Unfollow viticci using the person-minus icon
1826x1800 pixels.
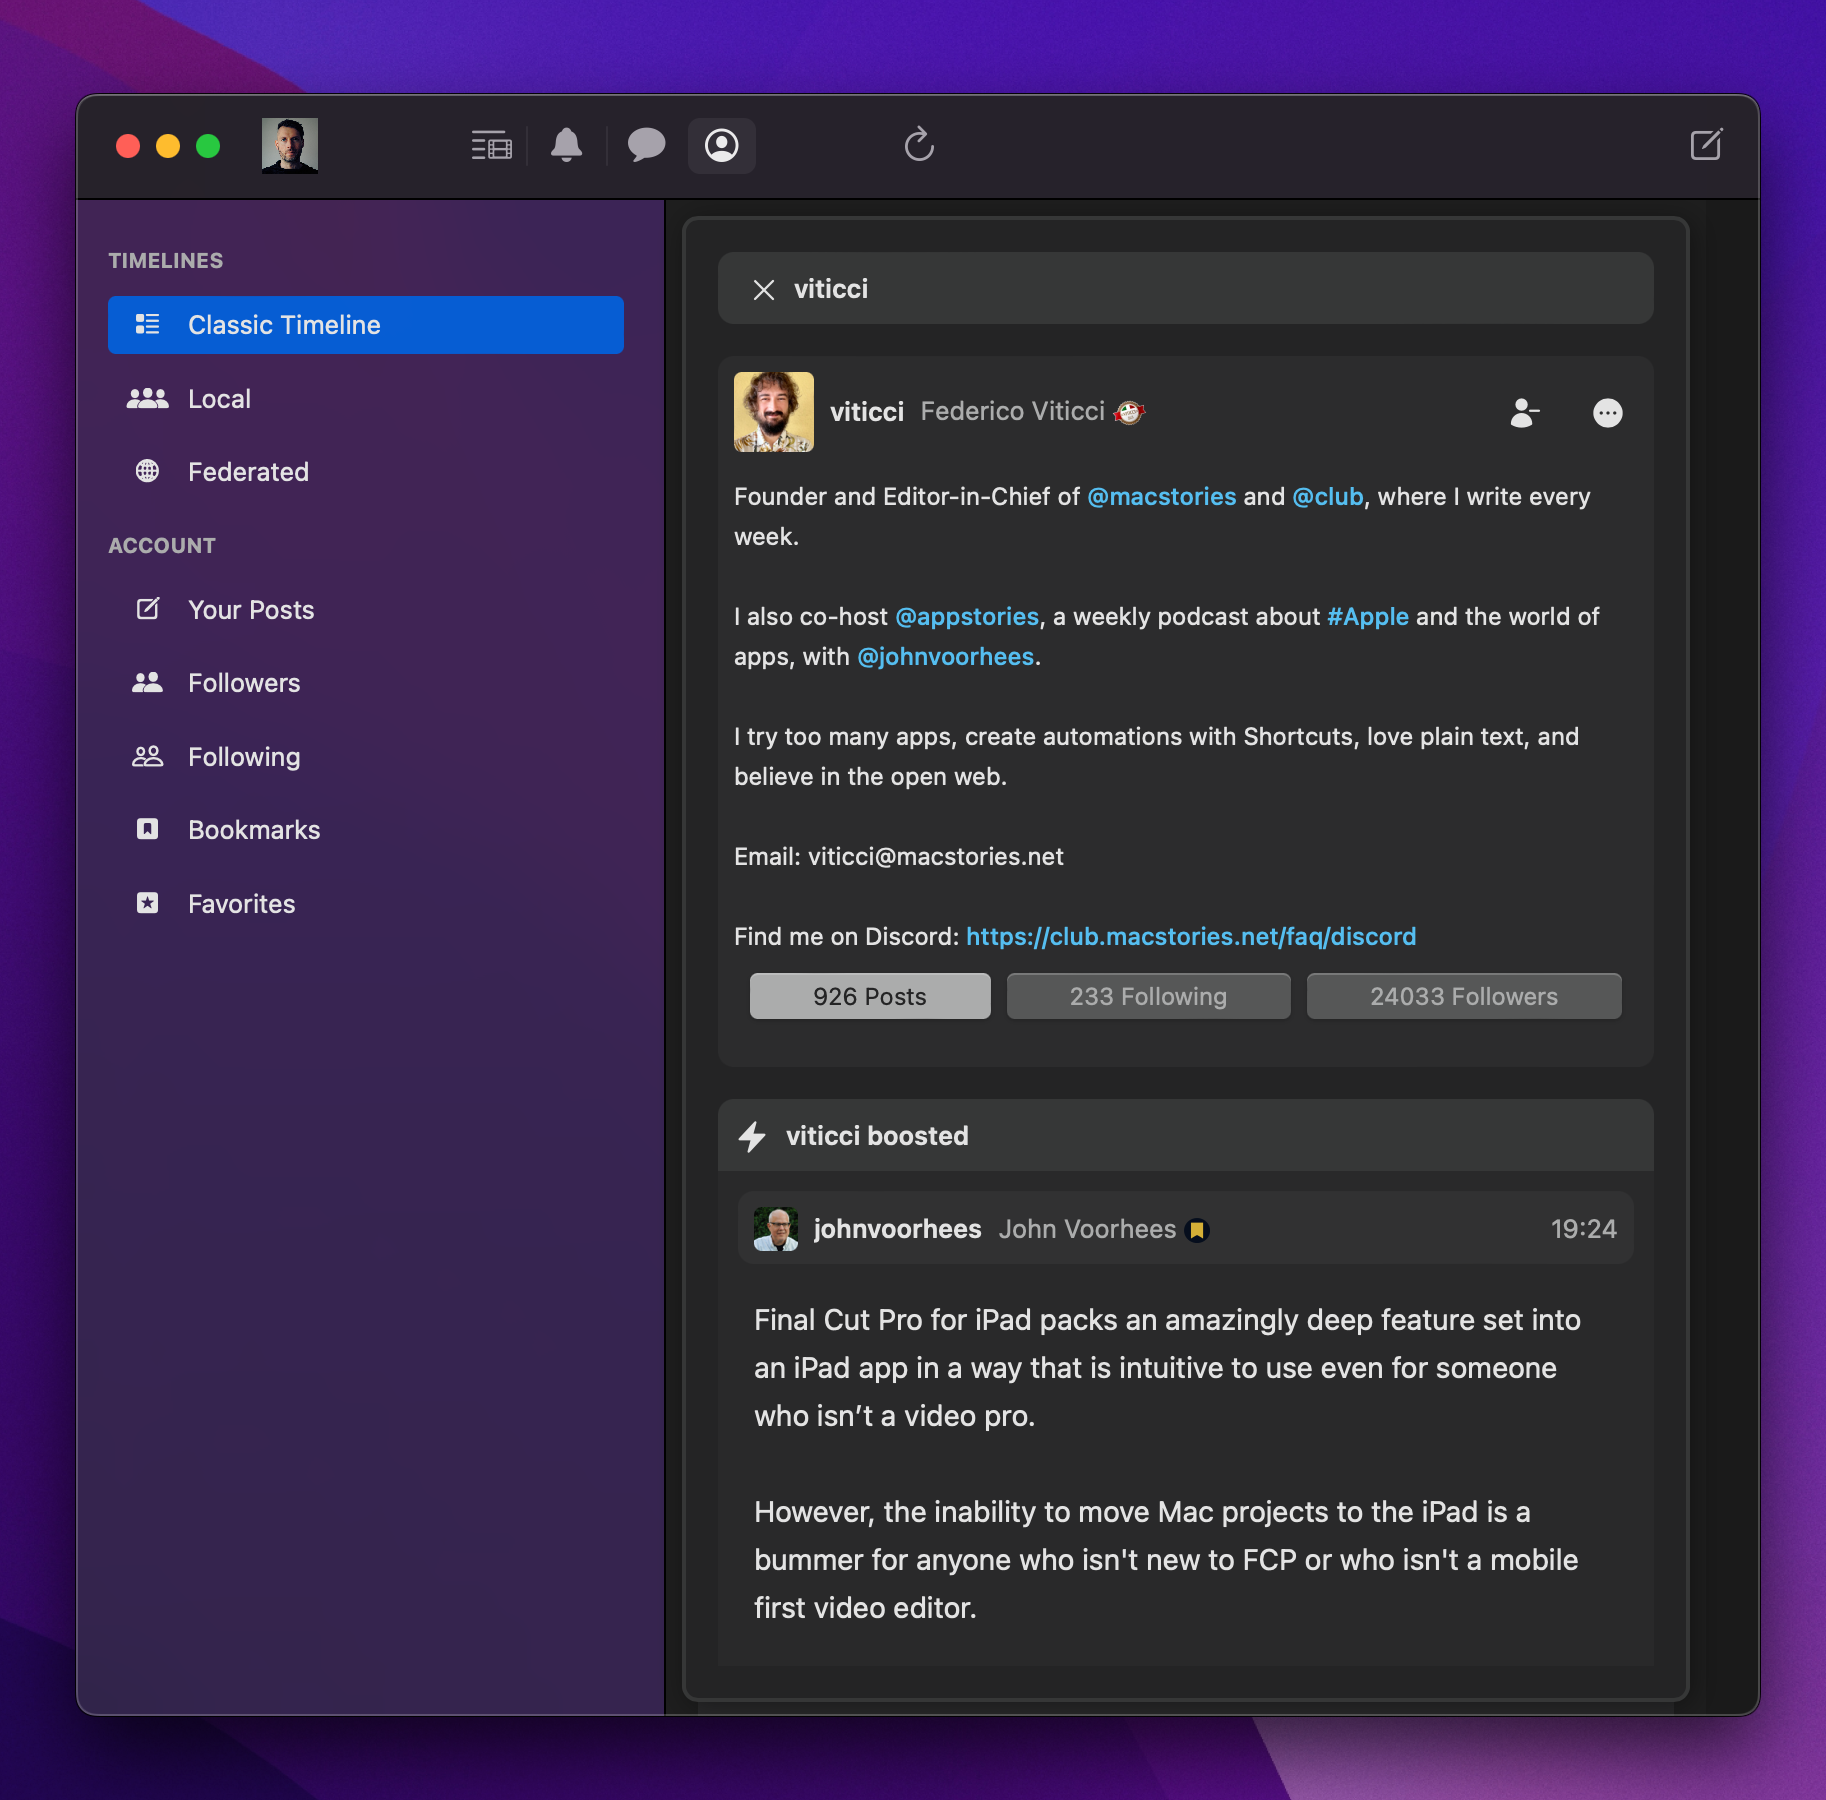[1524, 413]
